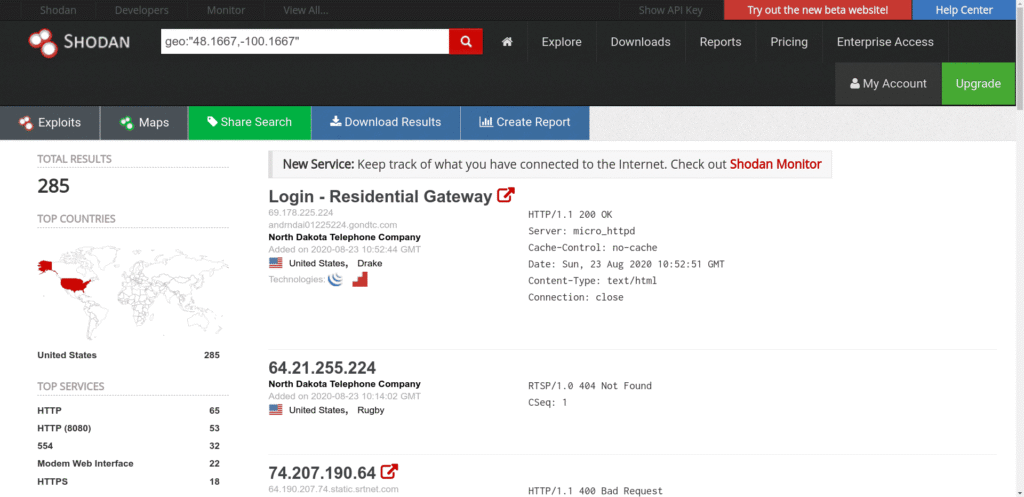The image size is (1024, 497).
Task: Open external link icon beside 74.207.190.64
Action: [x=390, y=471]
